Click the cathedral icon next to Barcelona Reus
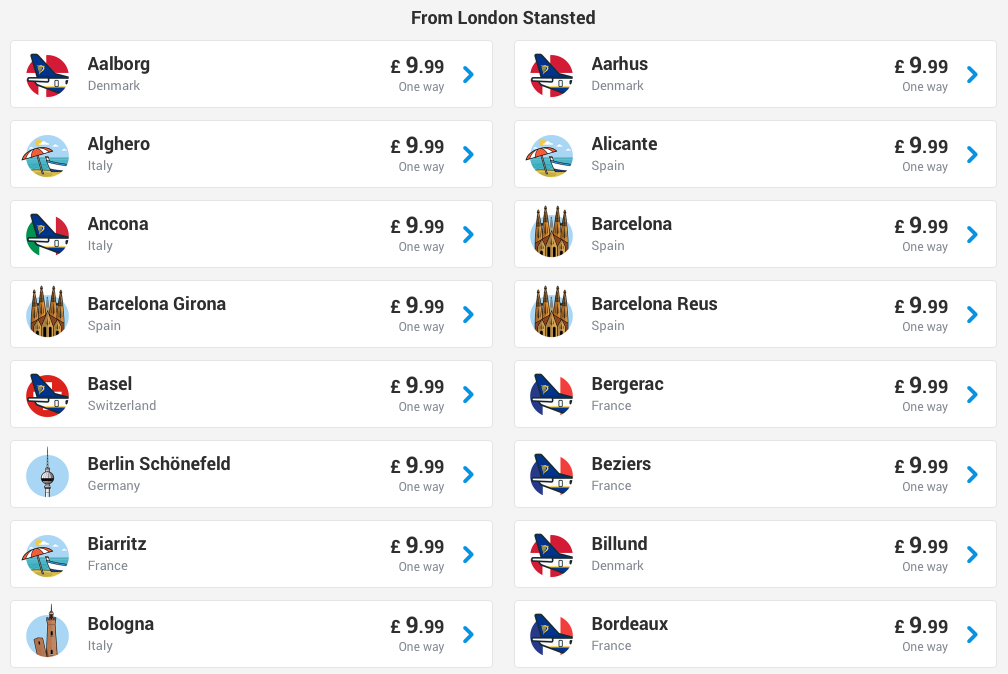Screen dimensions: 1008x674 (552, 312)
